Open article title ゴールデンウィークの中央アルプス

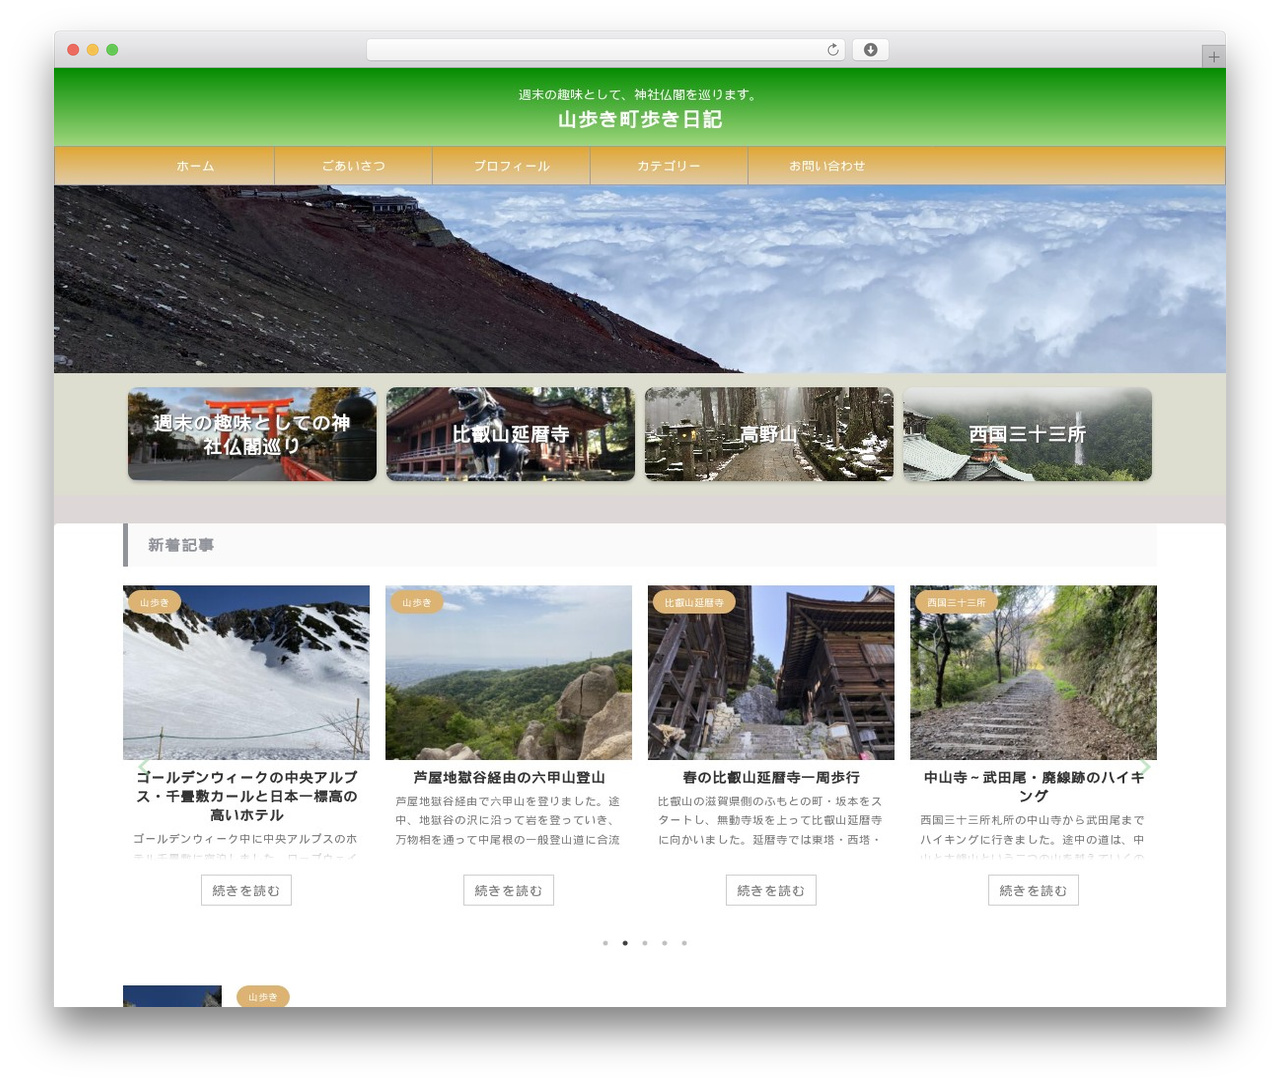coord(246,796)
